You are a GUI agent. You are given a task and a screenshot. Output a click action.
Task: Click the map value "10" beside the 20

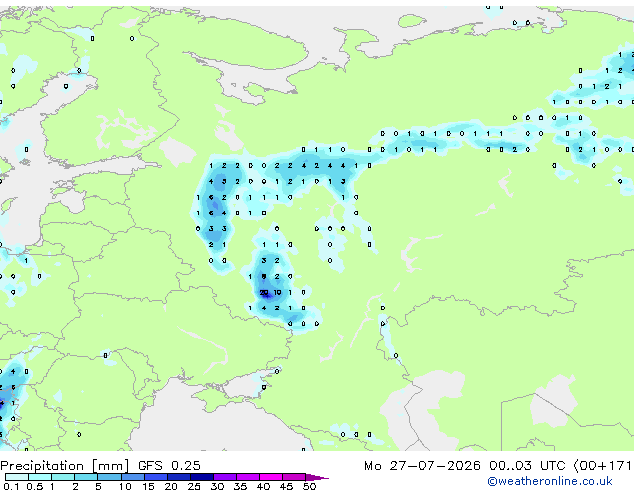point(277,292)
